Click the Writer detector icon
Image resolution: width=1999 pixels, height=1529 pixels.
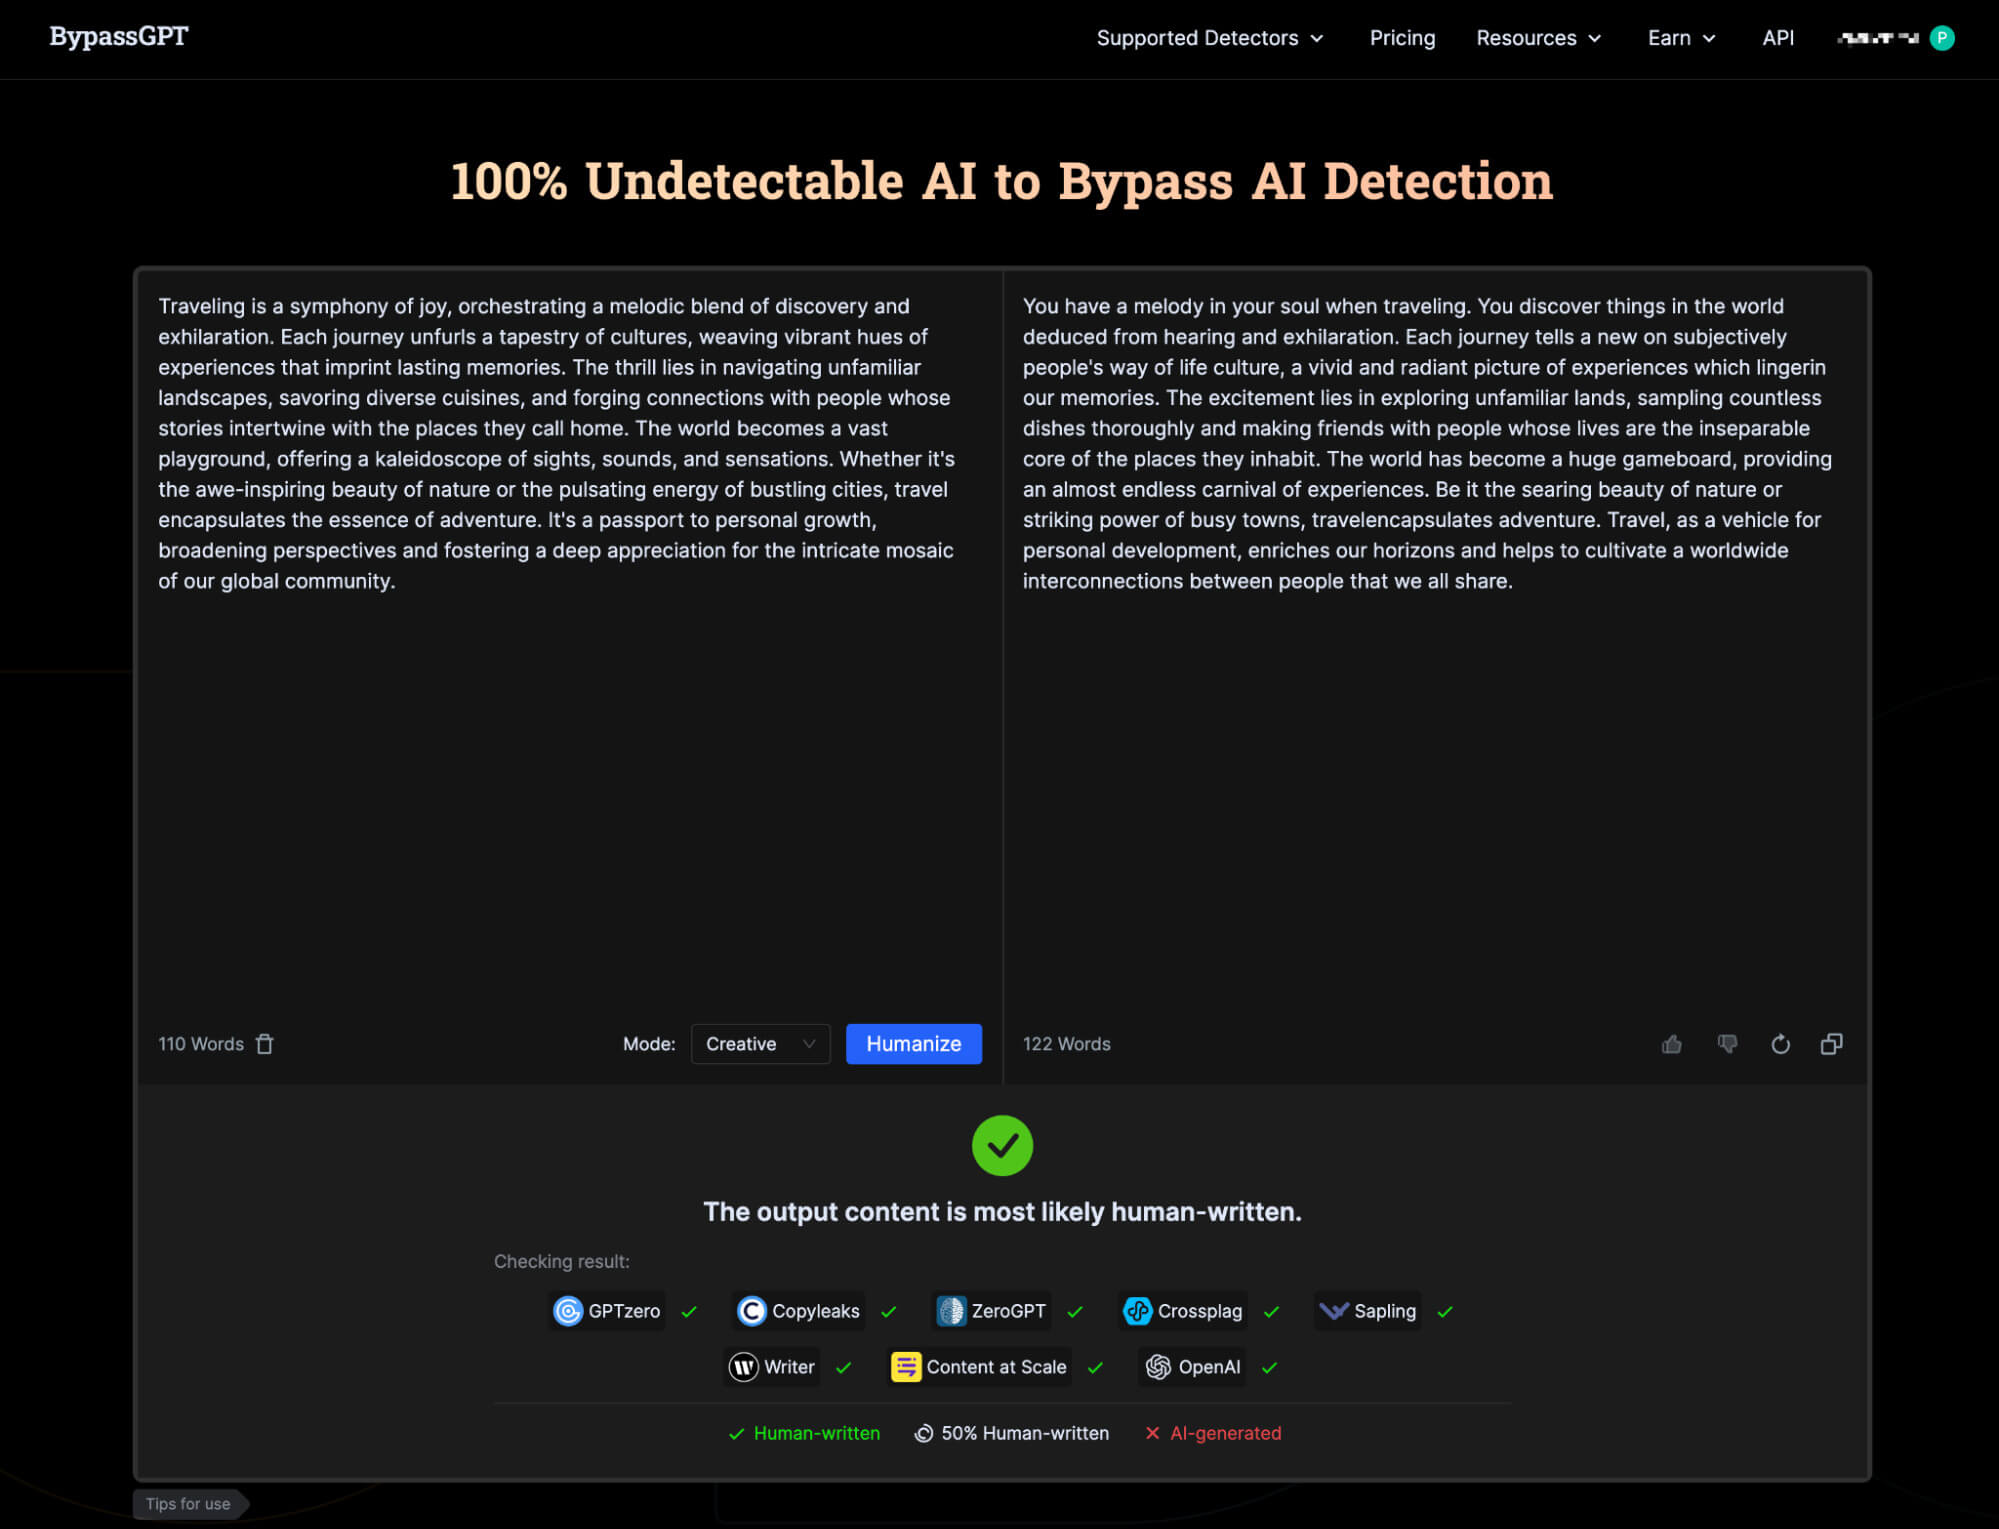[743, 1367]
